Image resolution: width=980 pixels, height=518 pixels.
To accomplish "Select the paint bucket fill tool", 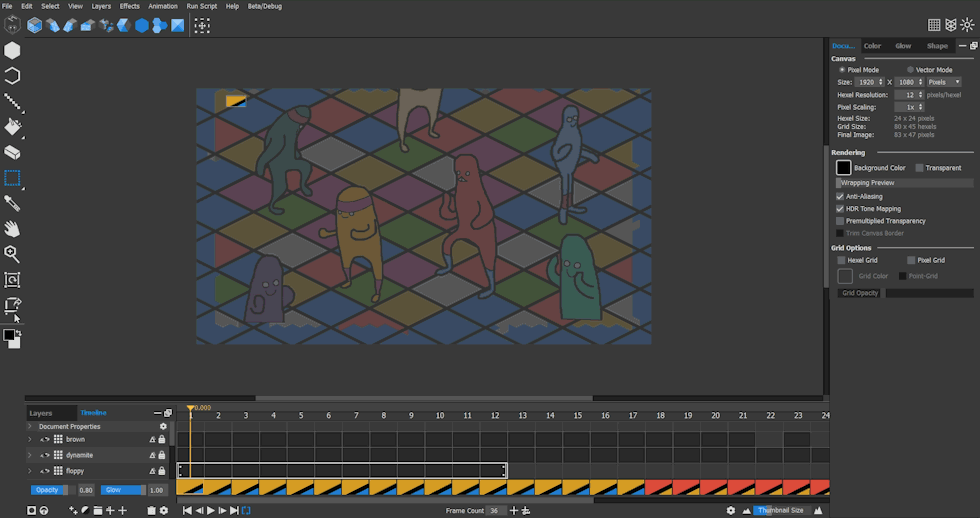I will pos(12,127).
